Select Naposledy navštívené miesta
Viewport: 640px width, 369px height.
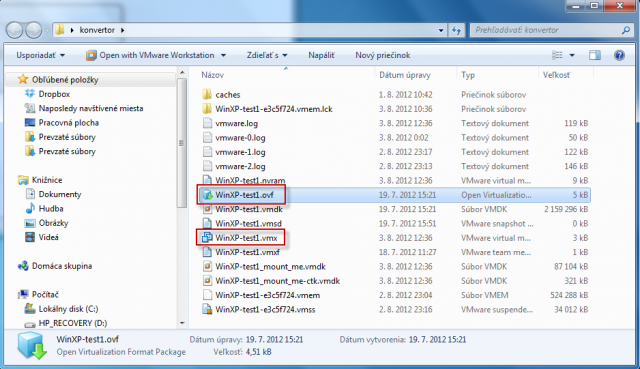point(91,108)
